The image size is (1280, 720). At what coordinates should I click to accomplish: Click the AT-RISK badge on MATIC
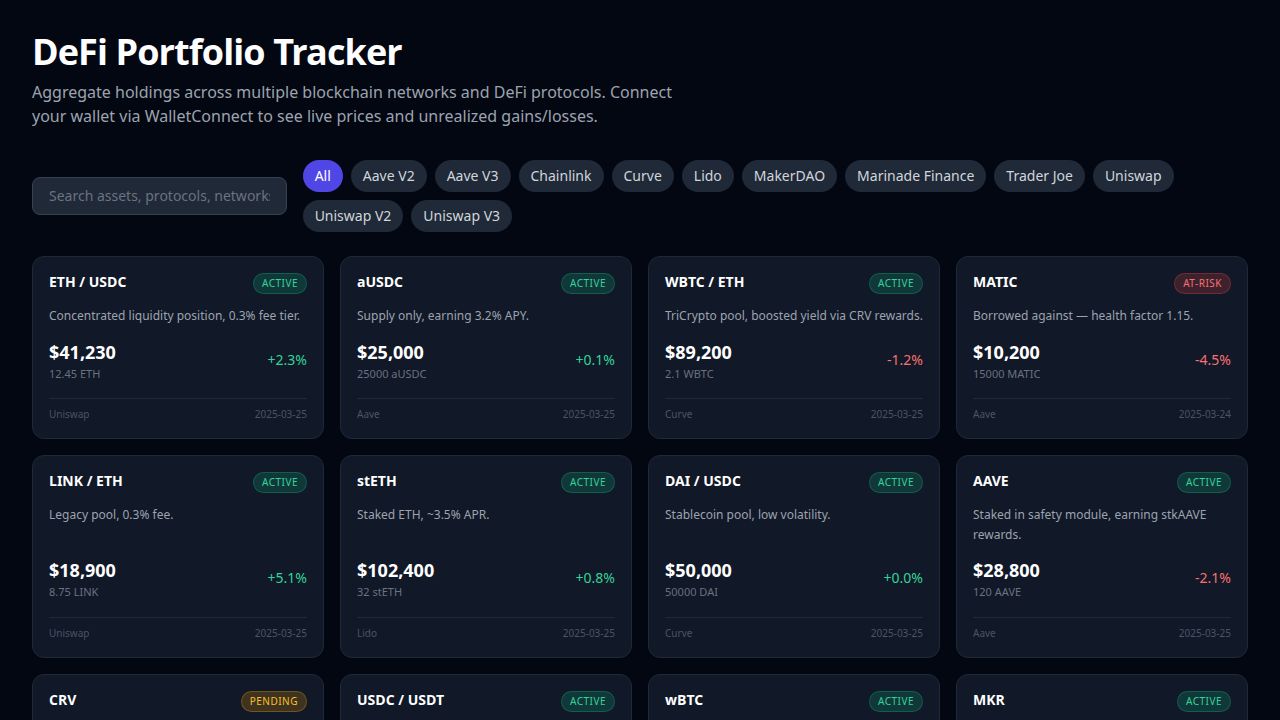pyautogui.click(x=1202, y=283)
